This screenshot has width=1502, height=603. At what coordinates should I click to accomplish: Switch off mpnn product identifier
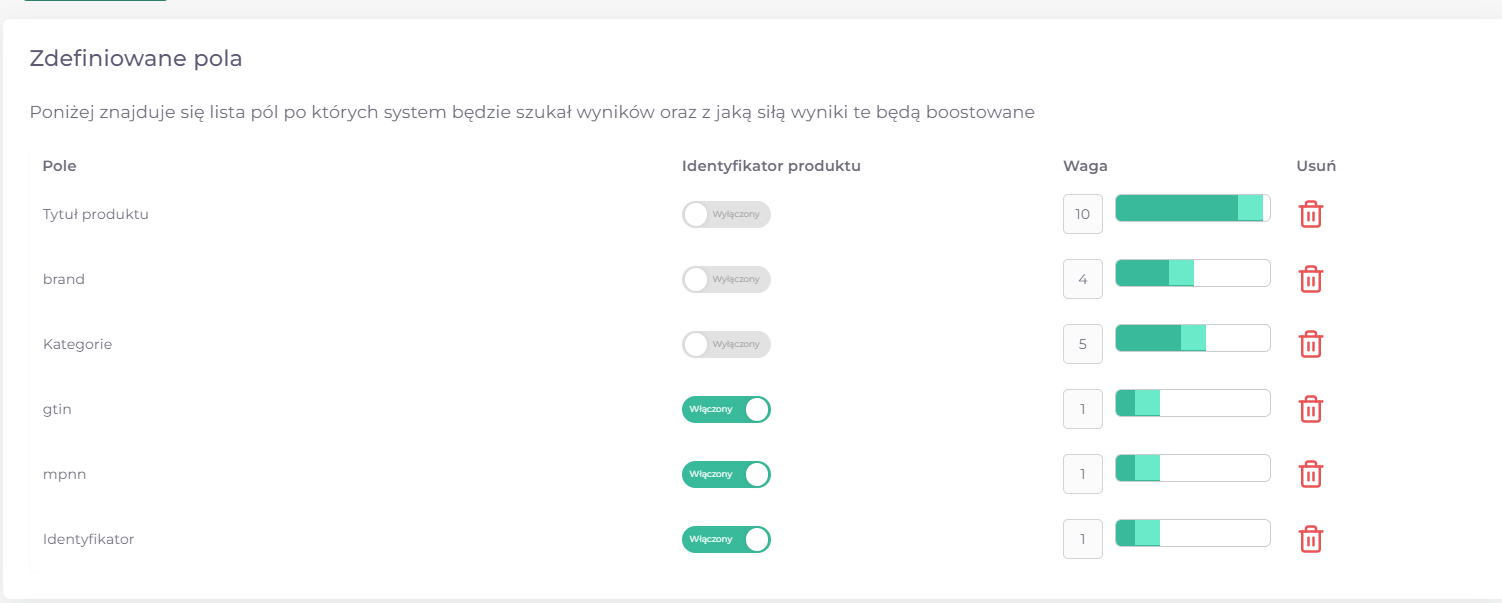[726, 474]
